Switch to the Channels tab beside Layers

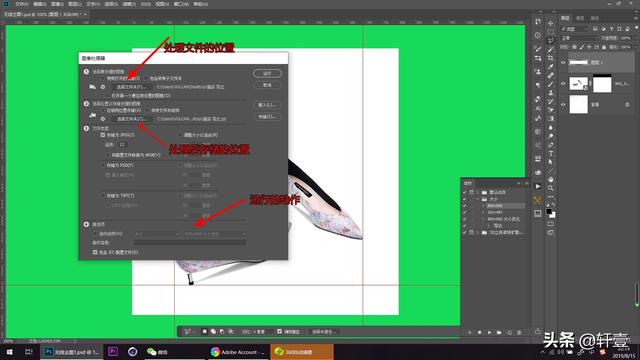pos(580,18)
